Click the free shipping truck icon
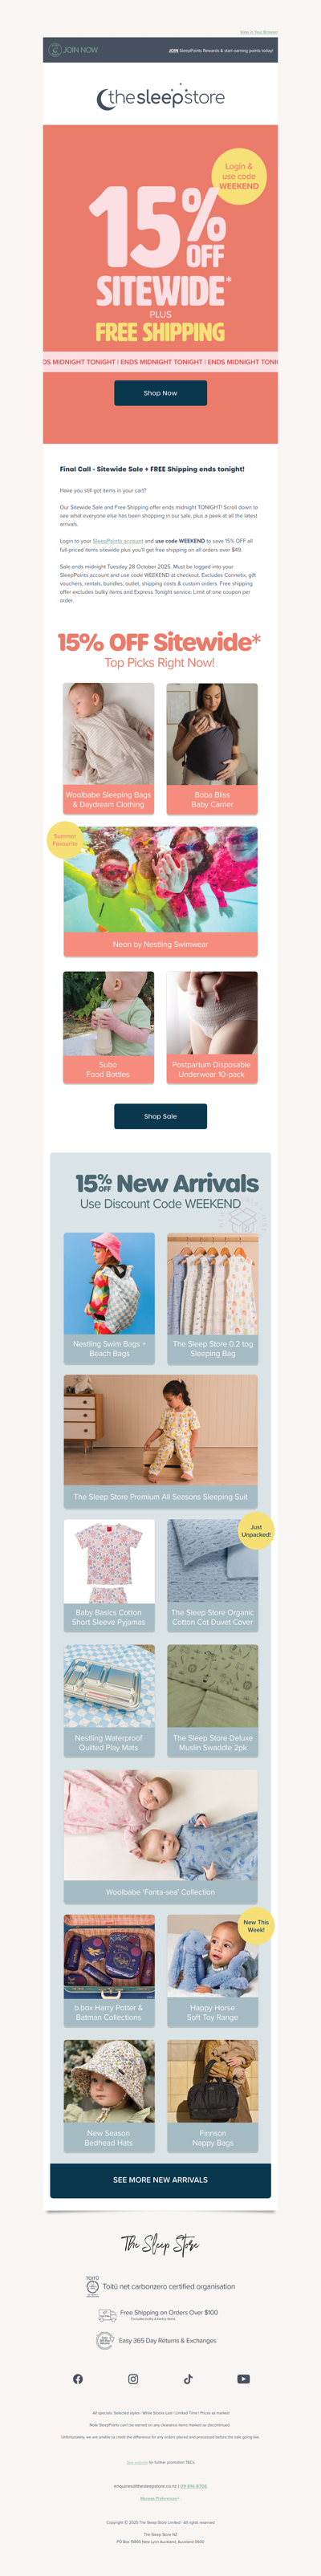 click(107, 2315)
